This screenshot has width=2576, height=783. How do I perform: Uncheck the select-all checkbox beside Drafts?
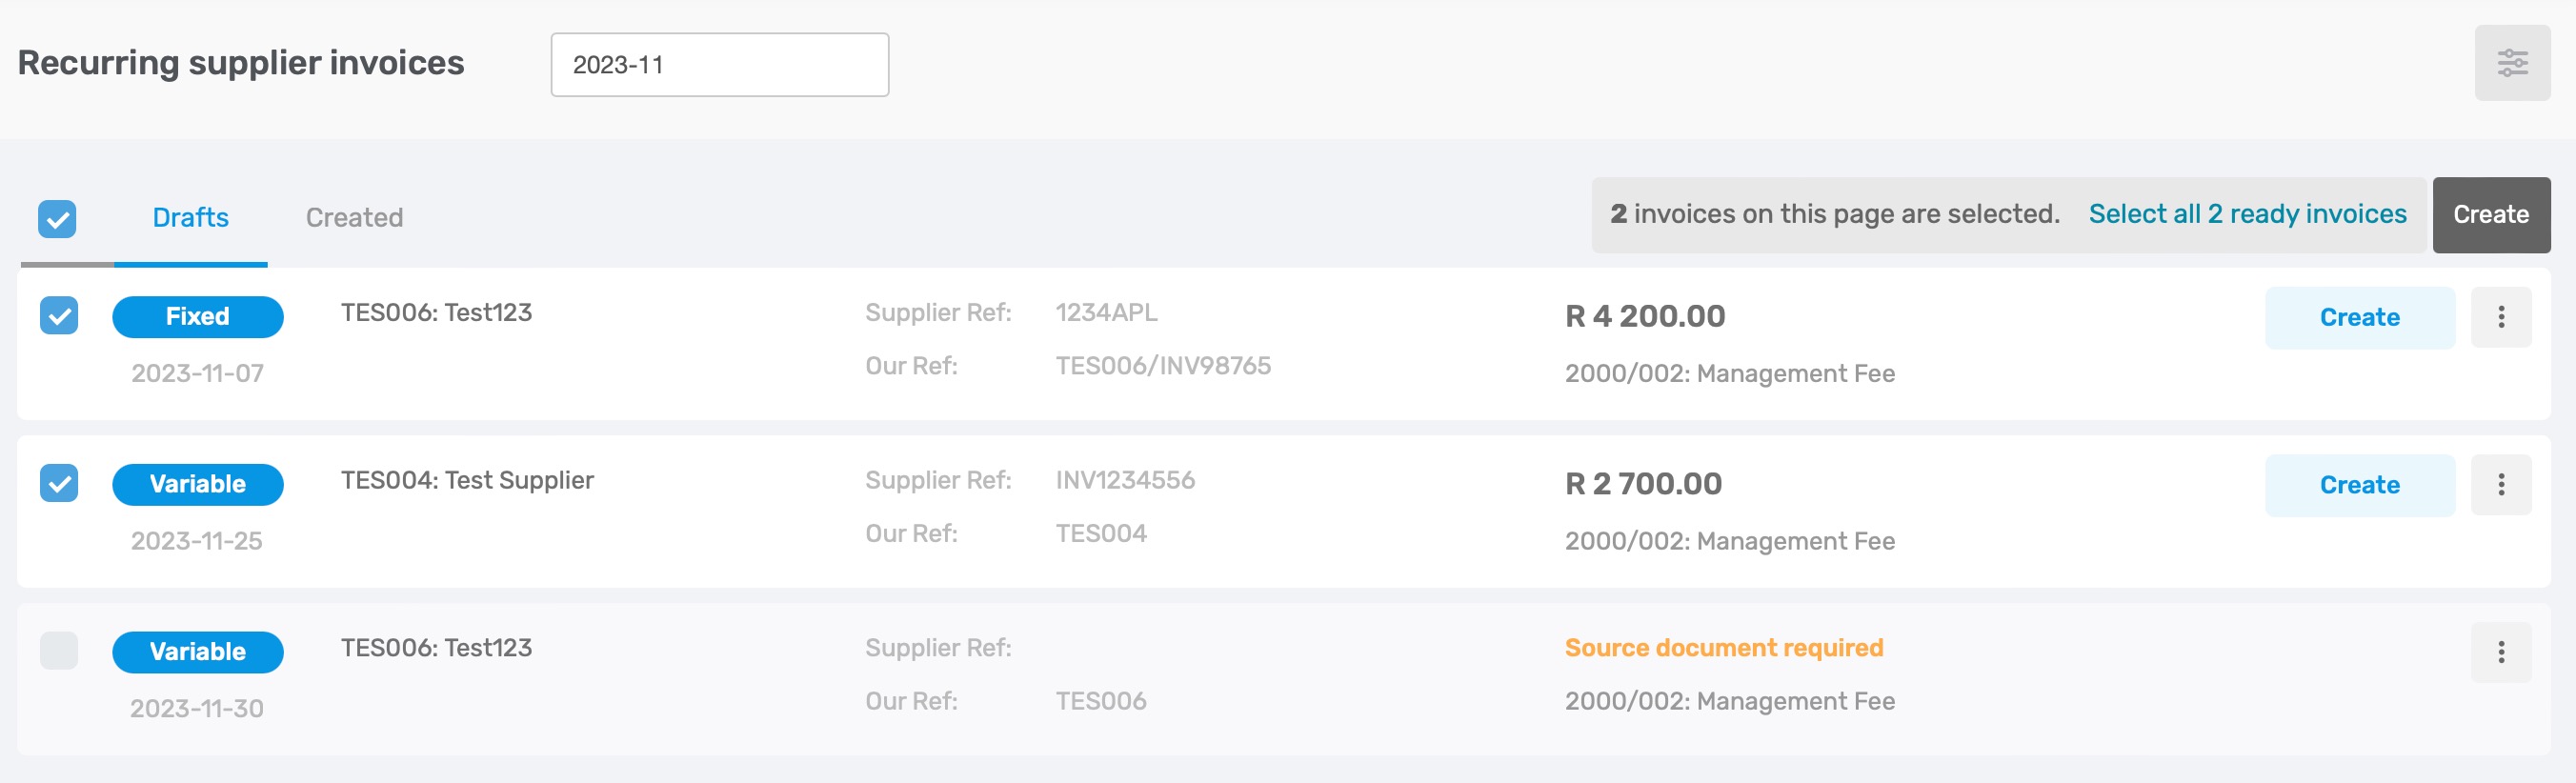[57, 219]
